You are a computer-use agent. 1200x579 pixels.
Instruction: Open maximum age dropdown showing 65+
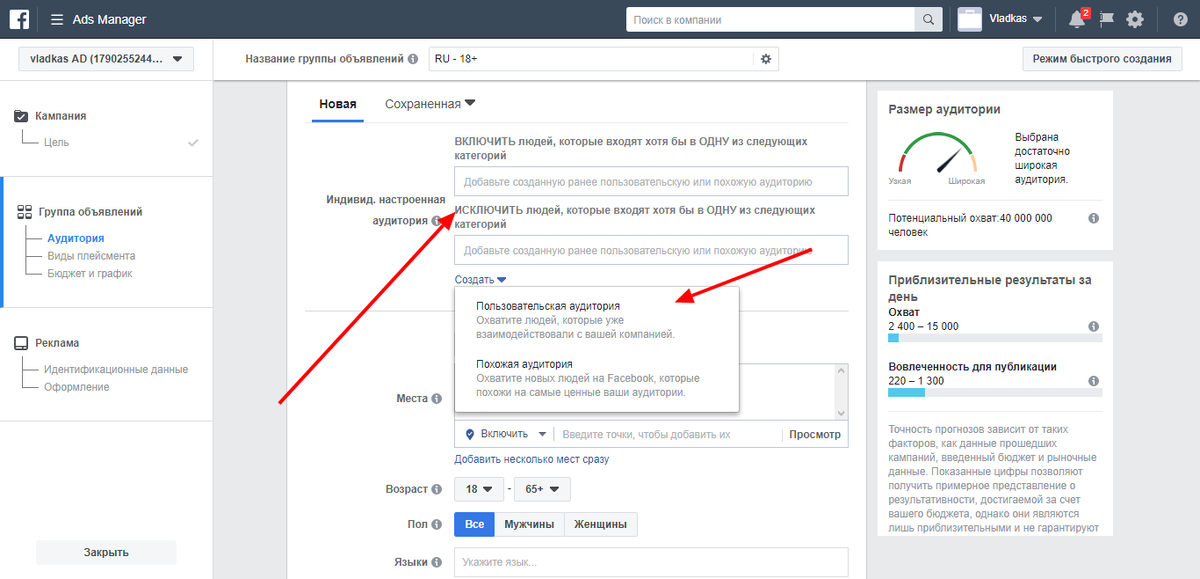(541, 489)
